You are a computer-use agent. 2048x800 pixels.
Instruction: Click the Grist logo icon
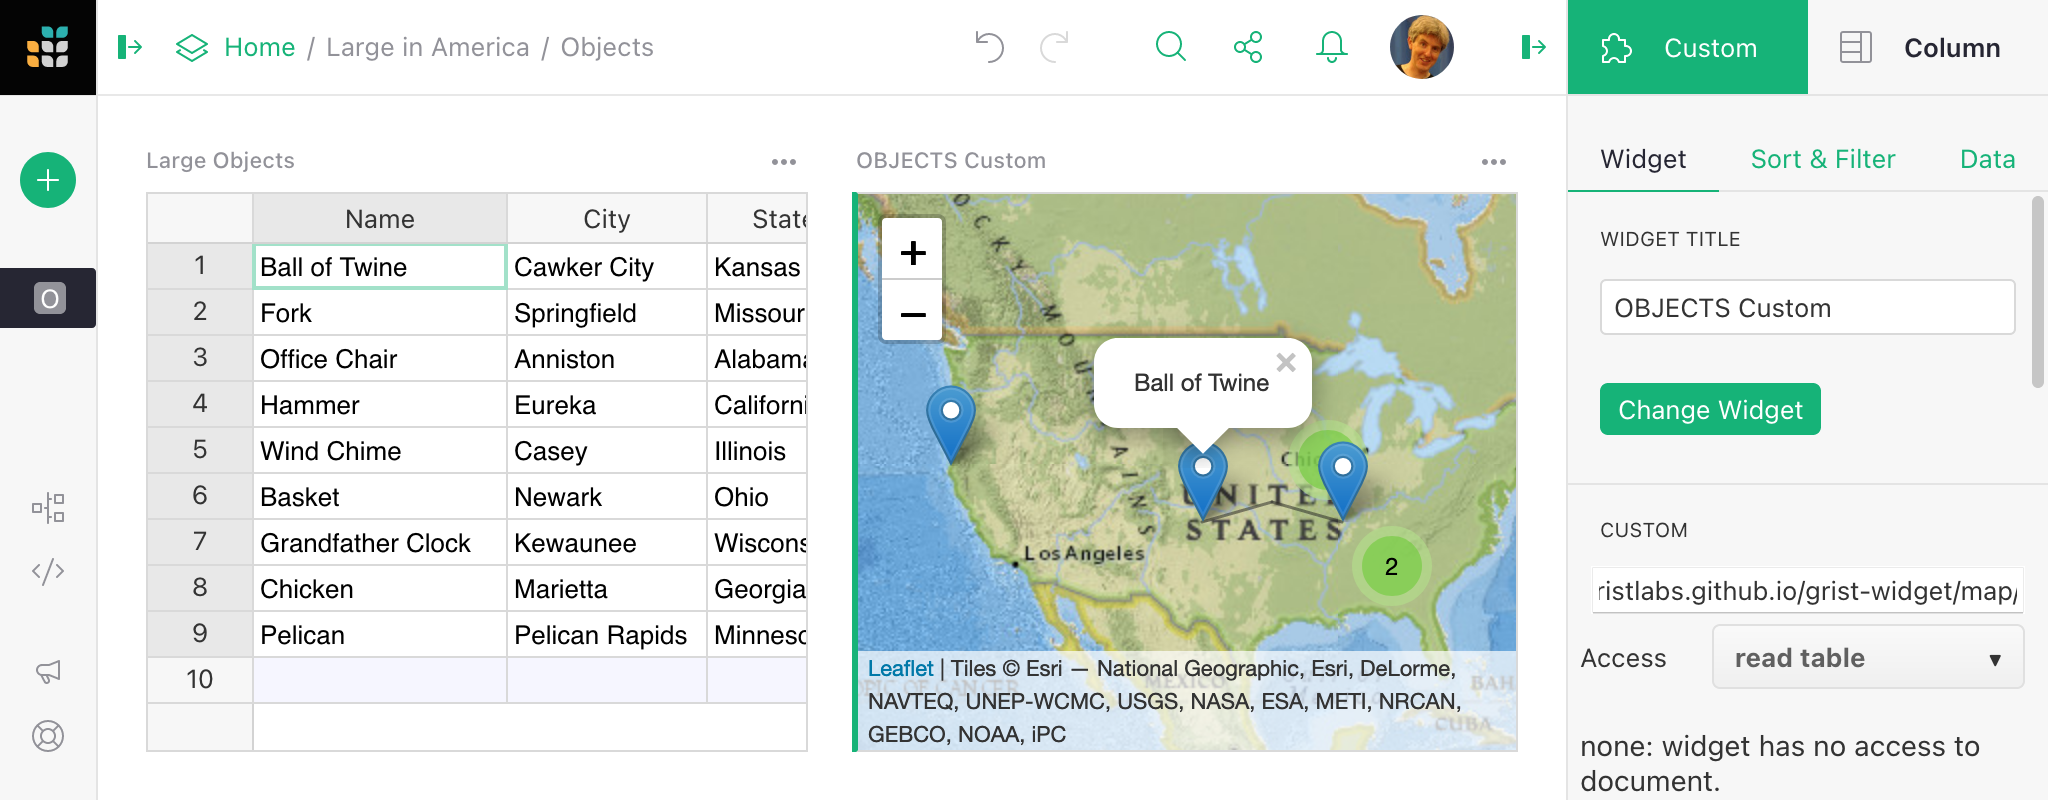[48, 47]
